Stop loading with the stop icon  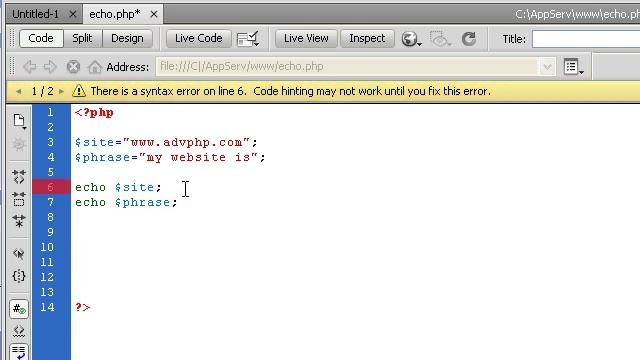[73, 67]
